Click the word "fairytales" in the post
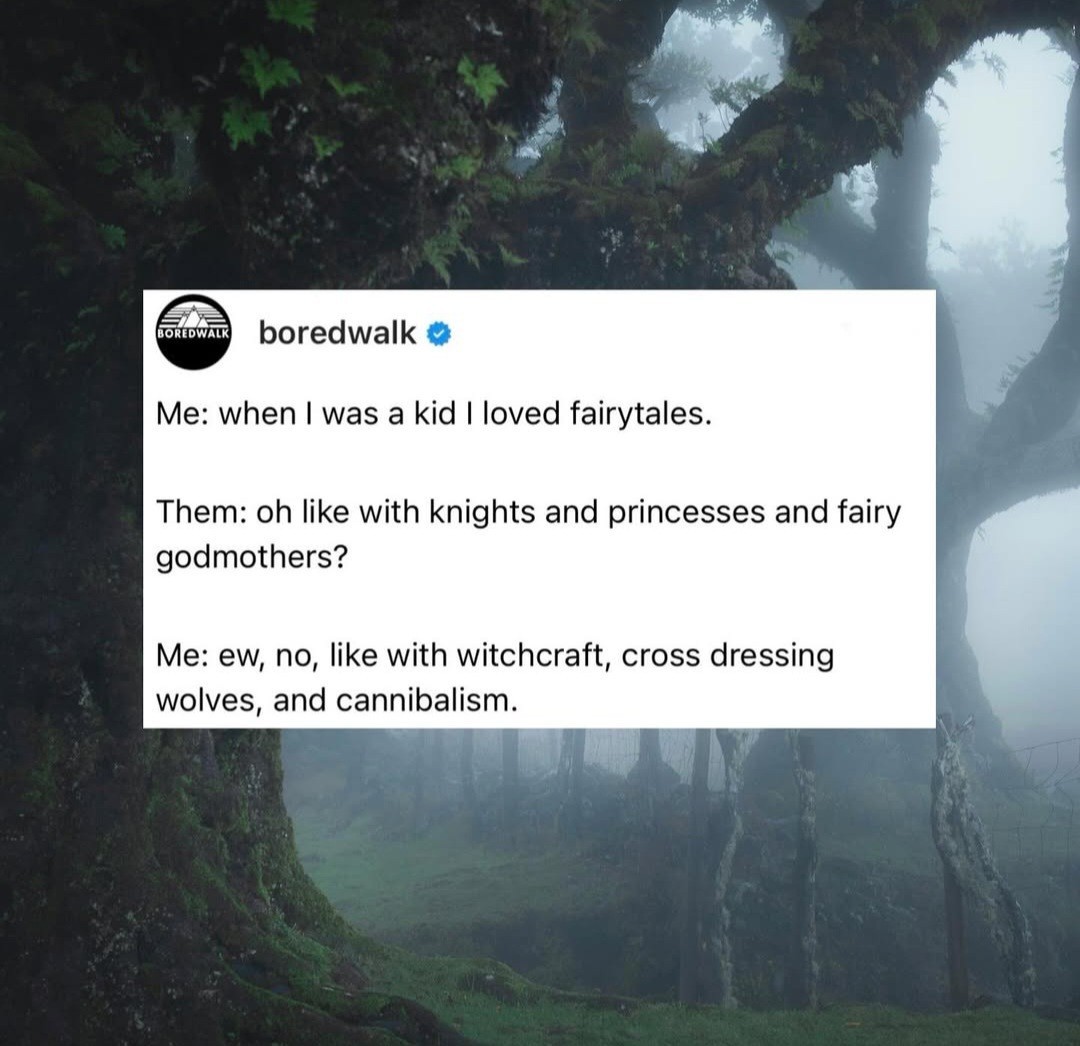Screen dimensions: 1080x1046 (x=637, y=414)
